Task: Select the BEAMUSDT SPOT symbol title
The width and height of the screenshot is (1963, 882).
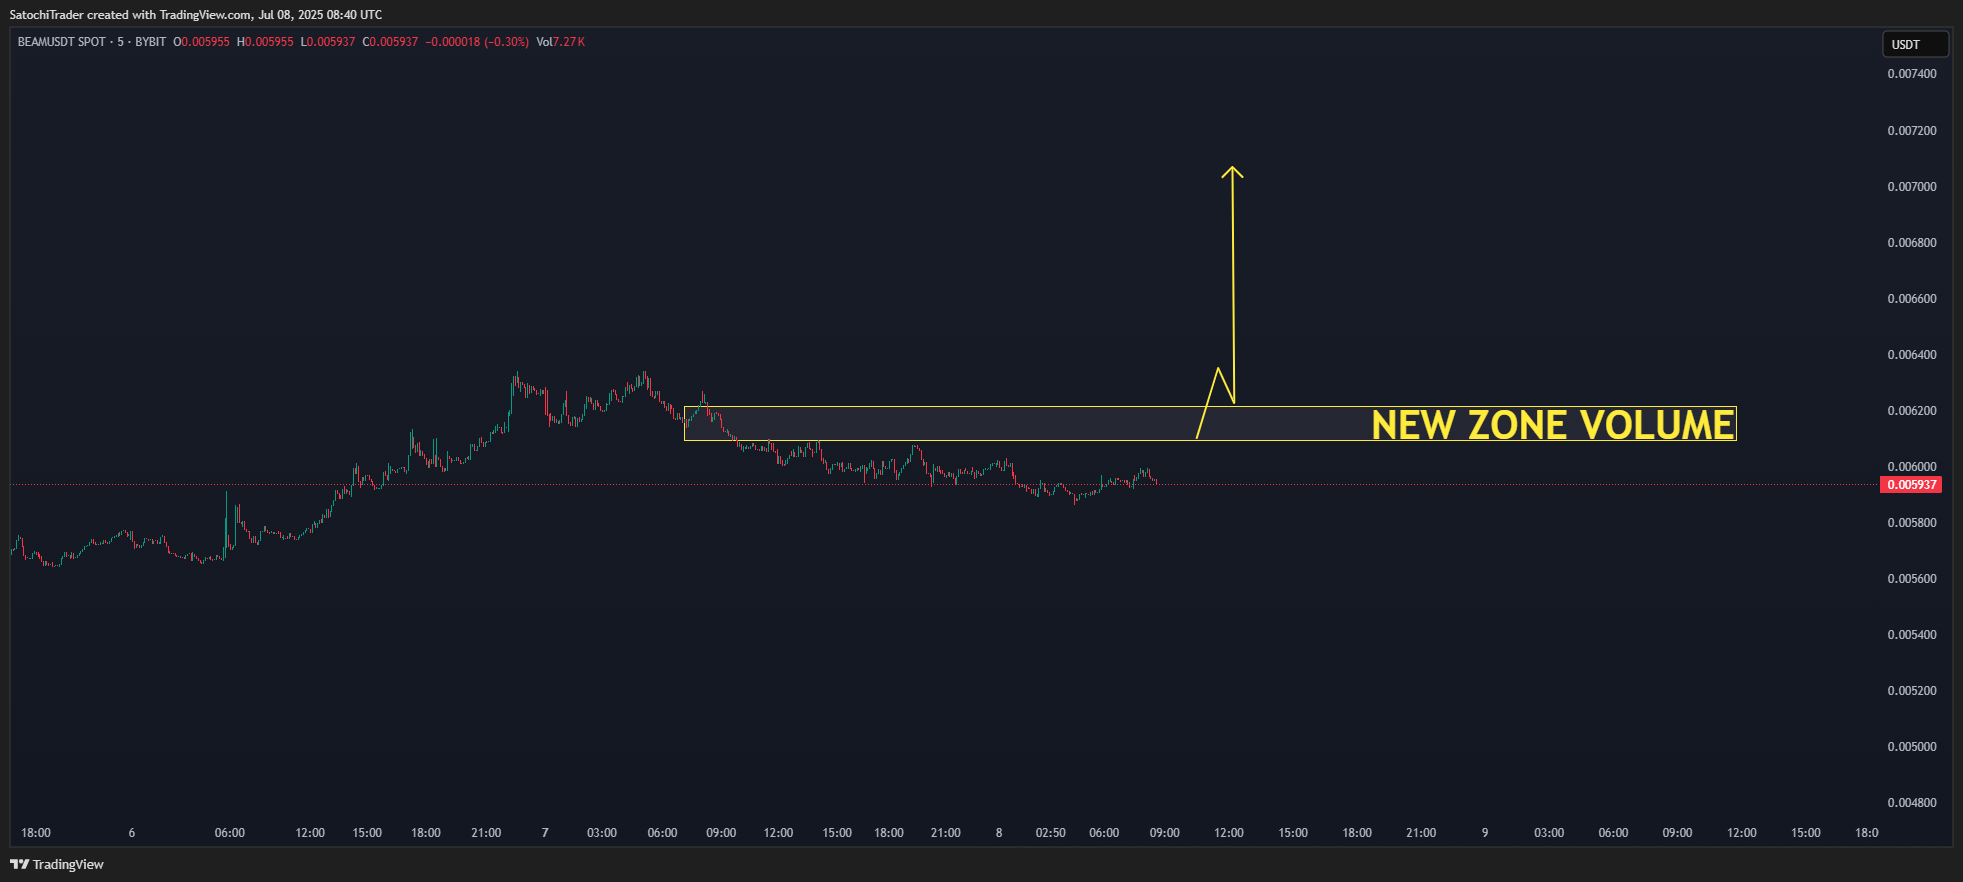Action: [x=62, y=42]
